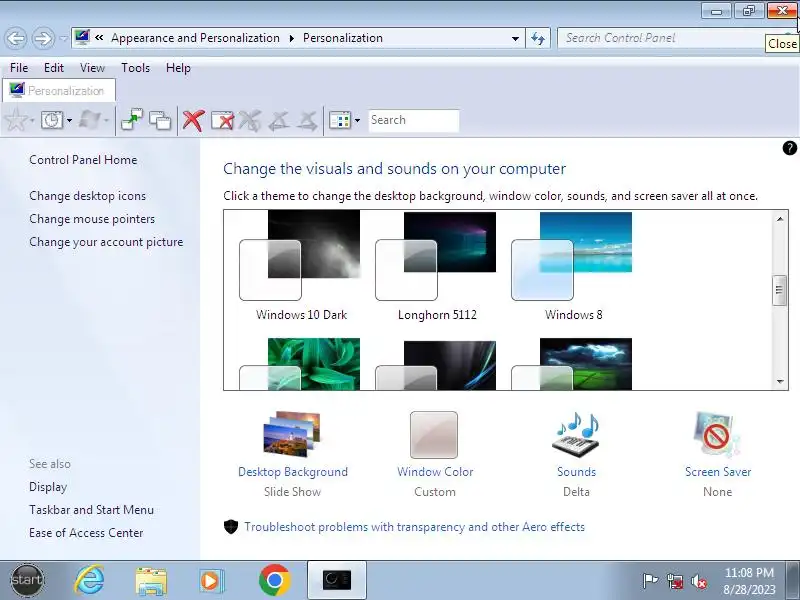Screen dimensions: 800x600
Task: Click the Screen Saver monitor icon
Action: pos(717,434)
